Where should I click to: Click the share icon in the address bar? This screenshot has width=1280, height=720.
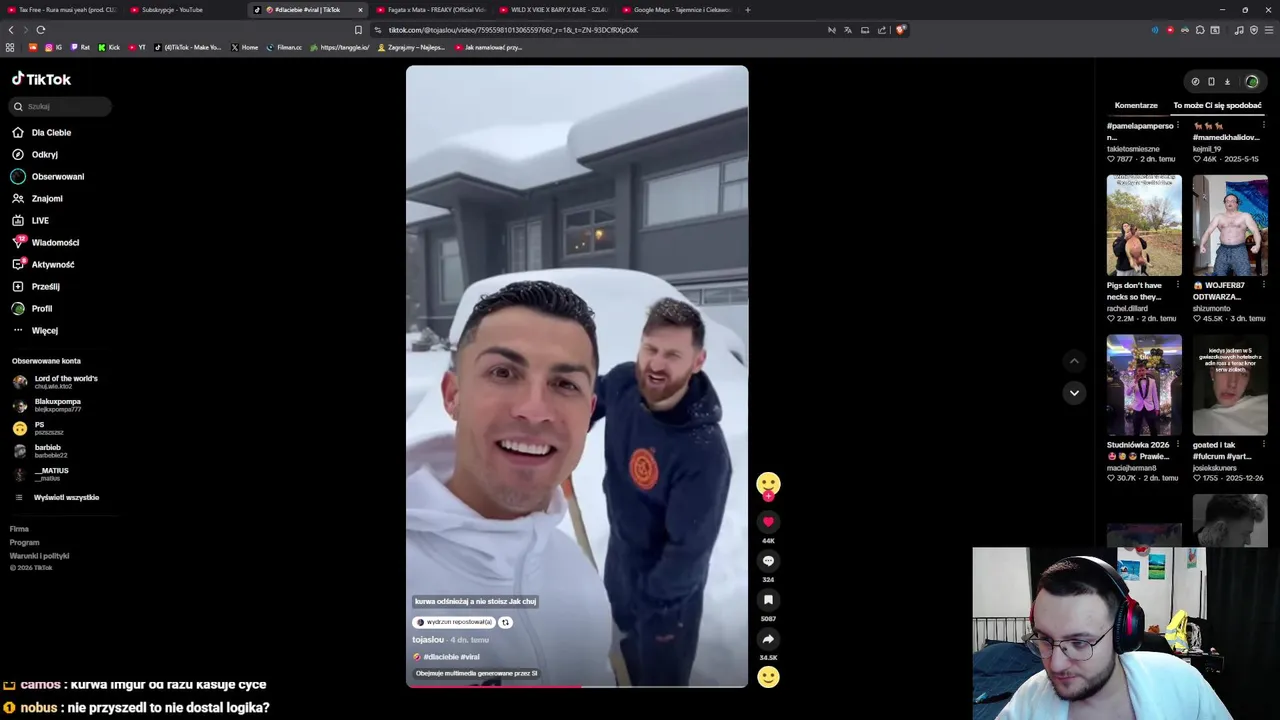(x=882, y=30)
